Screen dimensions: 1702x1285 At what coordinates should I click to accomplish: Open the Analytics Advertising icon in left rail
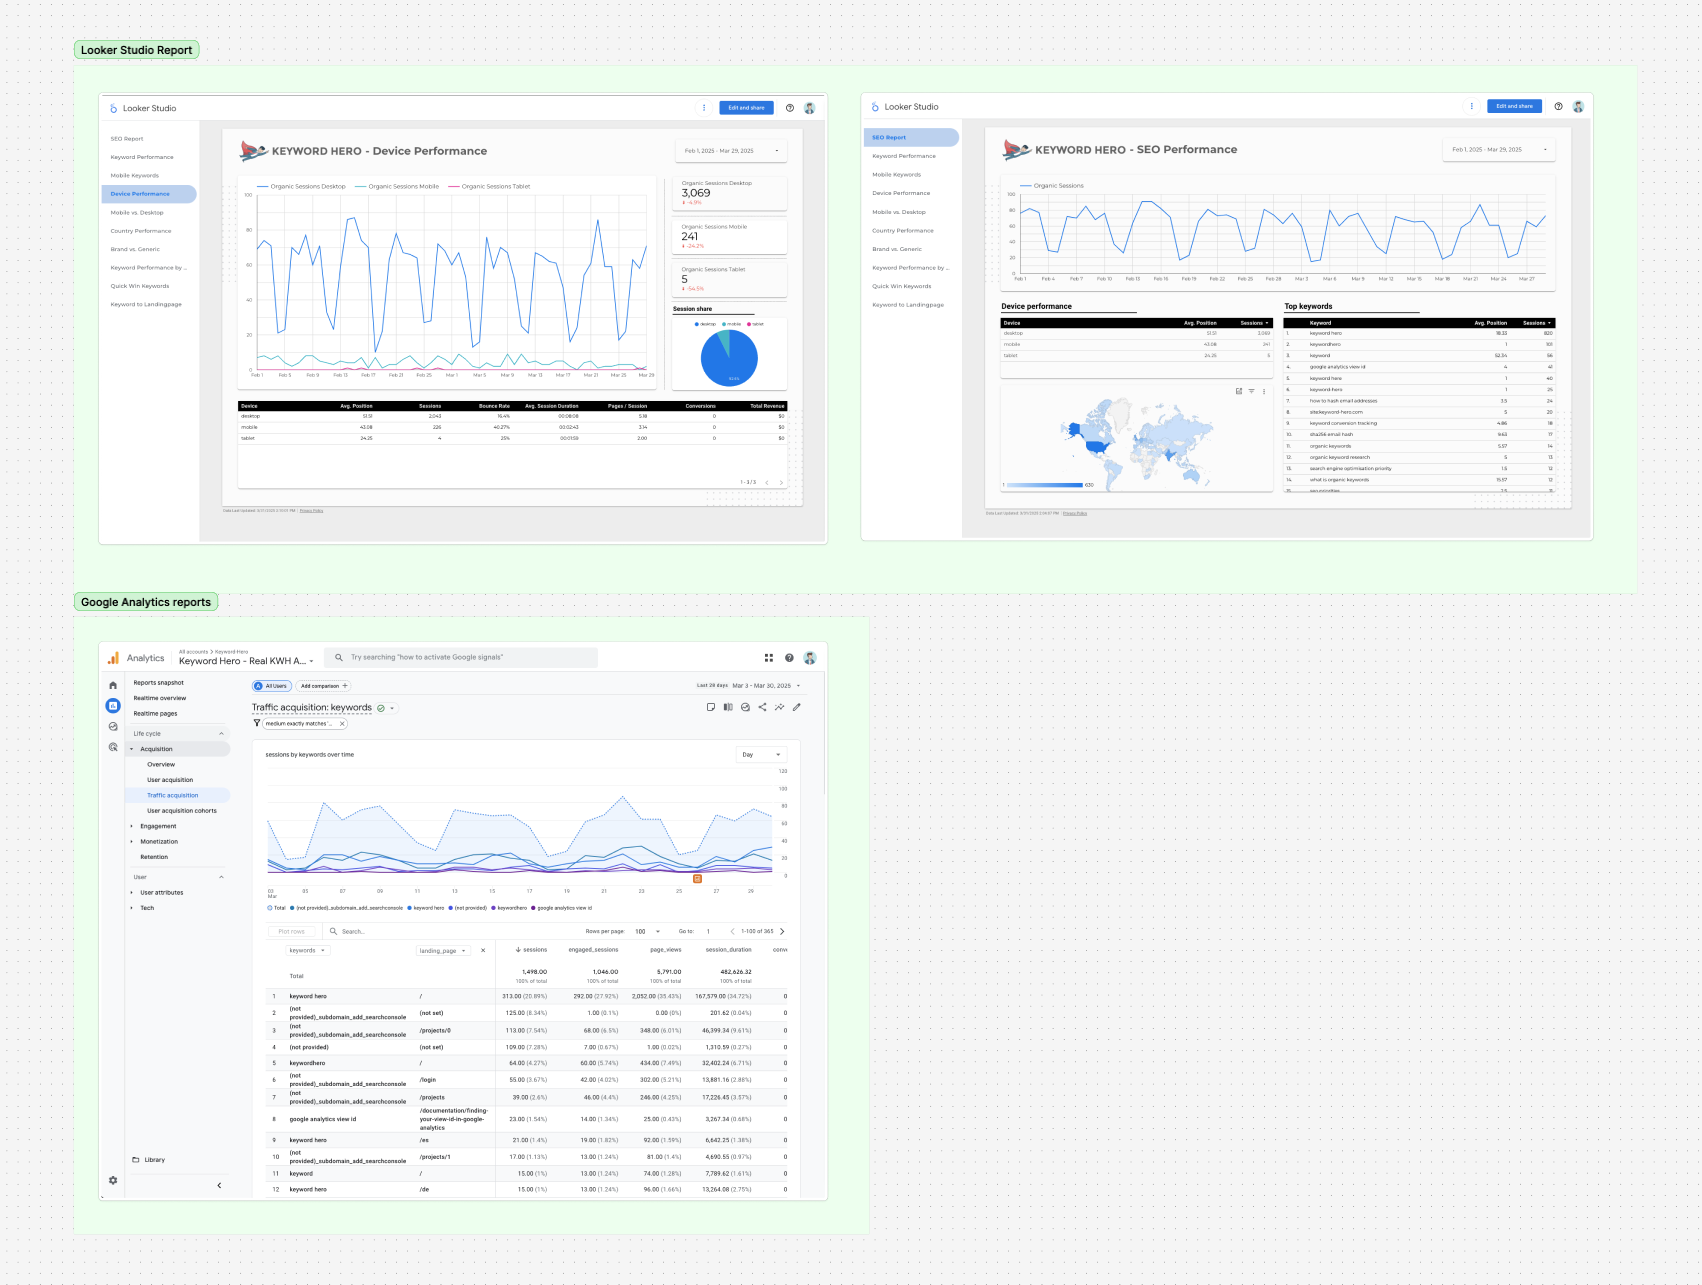click(113, 747)
